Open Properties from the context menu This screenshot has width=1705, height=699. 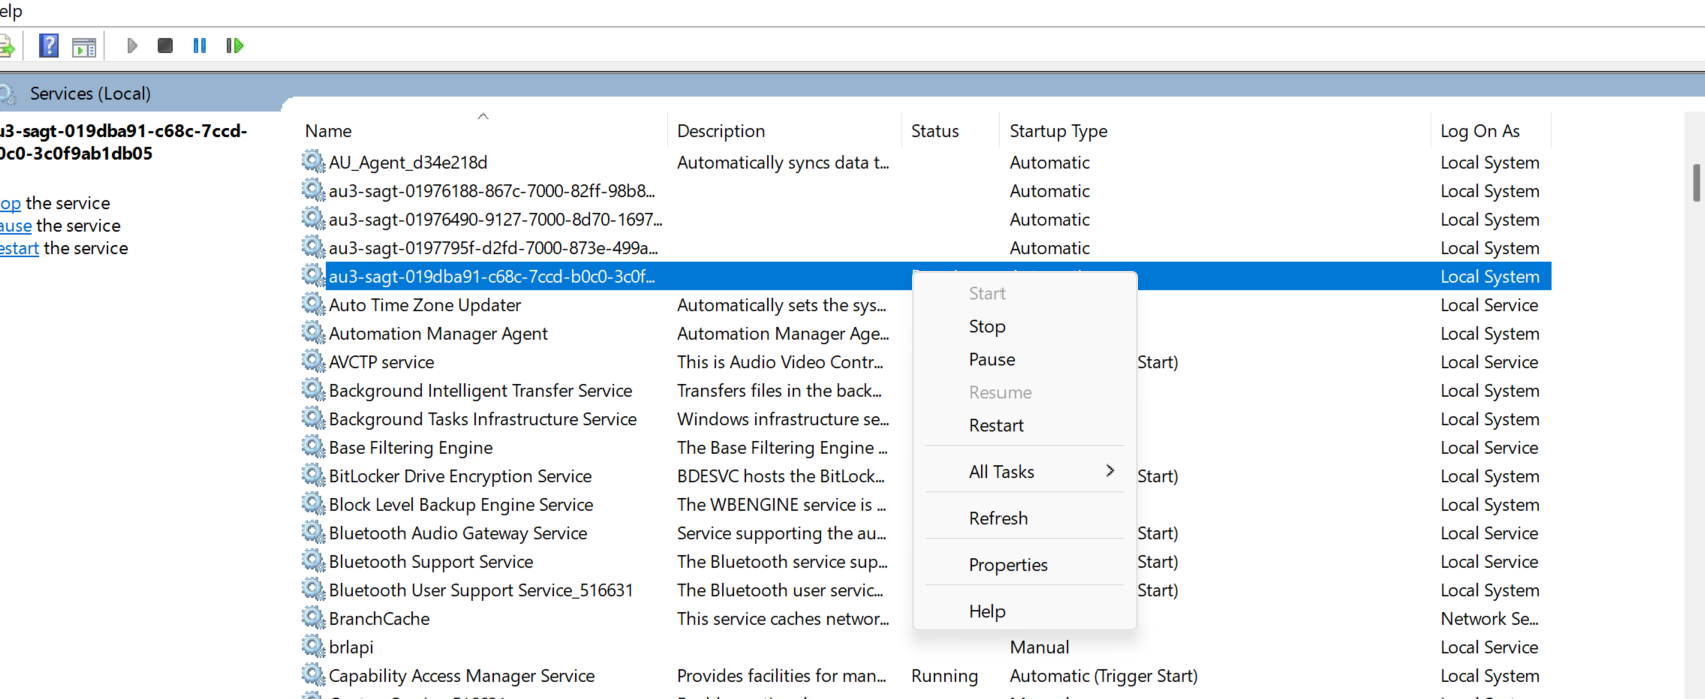[1025, 564]
